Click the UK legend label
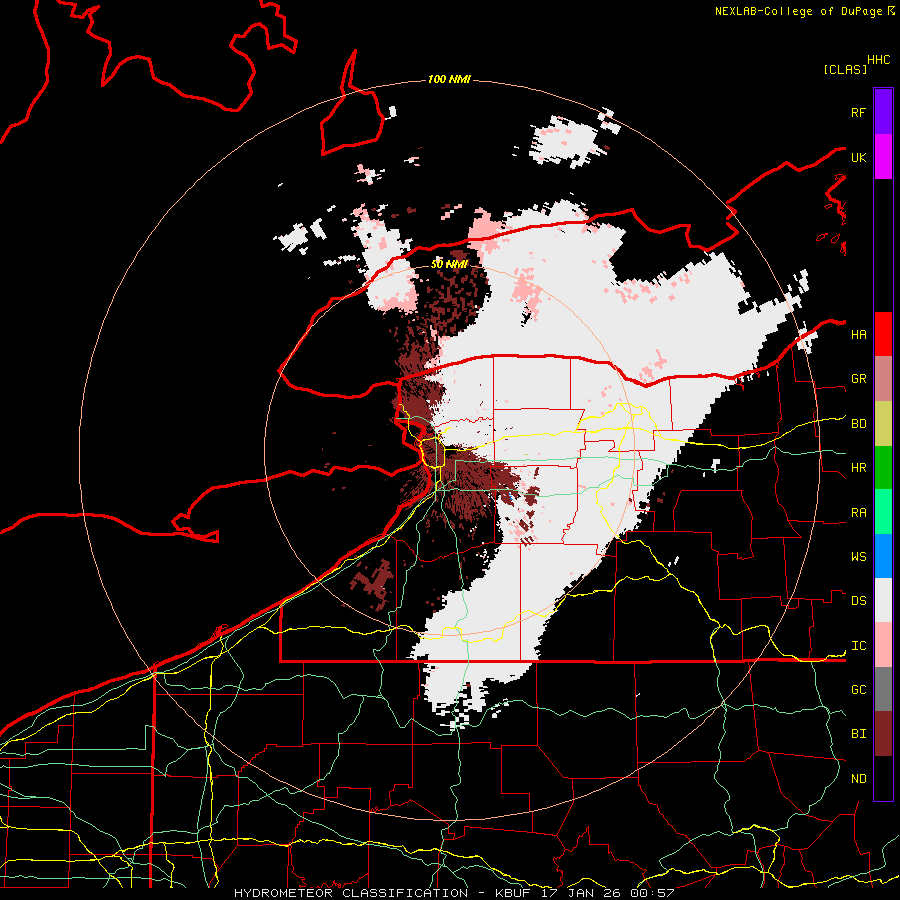This screenshot has height=900, width=900. (x=858, y=157)
